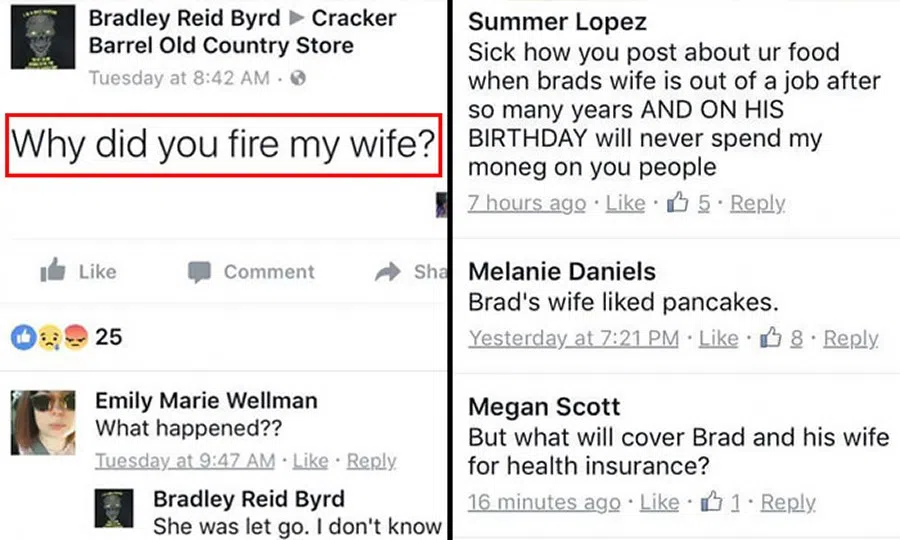Reply to Summer Lopez's comment

pos(757,203)
